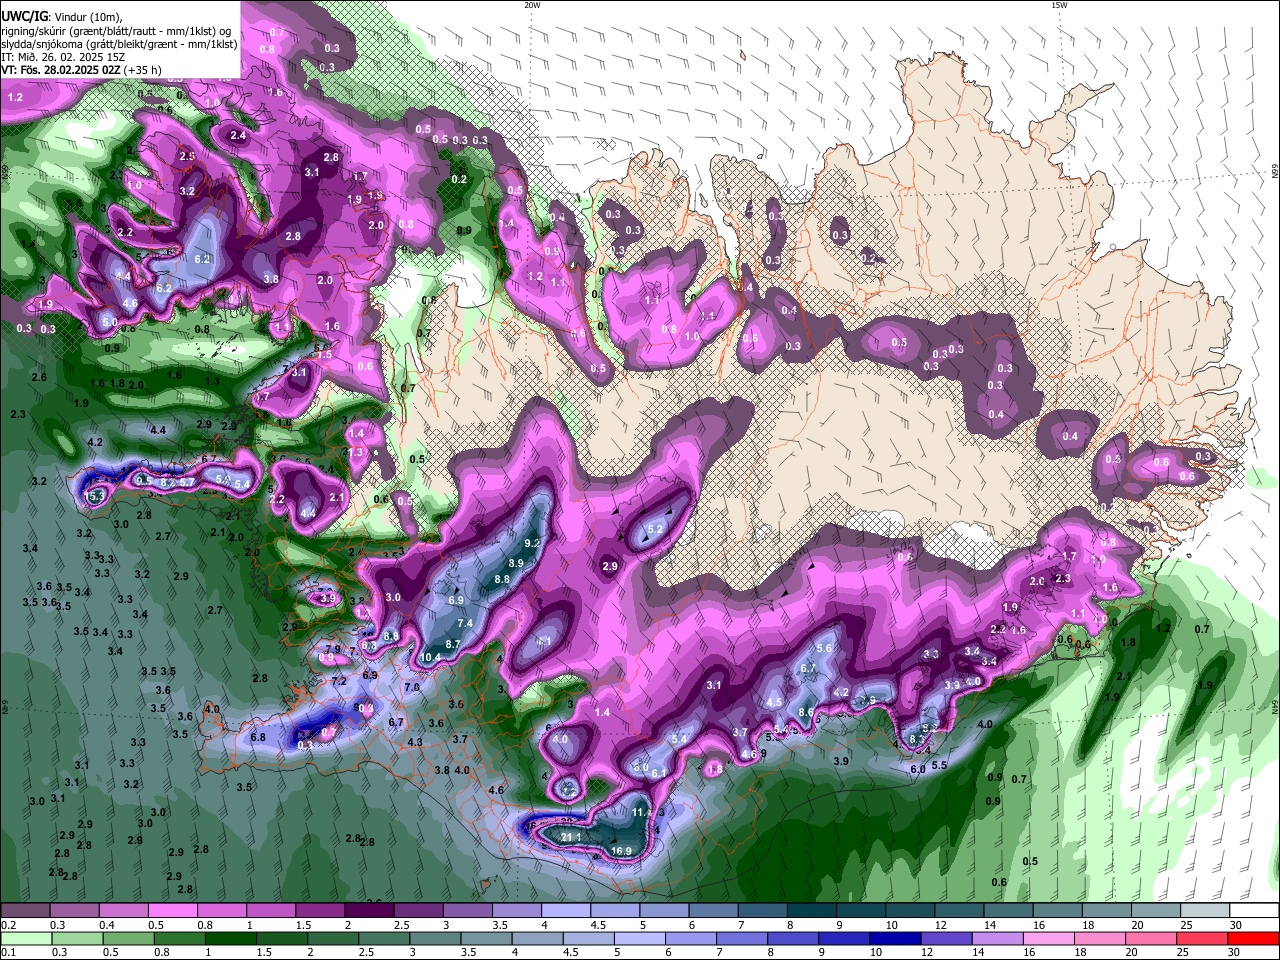Click the '0.2' label in upper legend row
The image size is (1280, 960).
tap(9, 925)
